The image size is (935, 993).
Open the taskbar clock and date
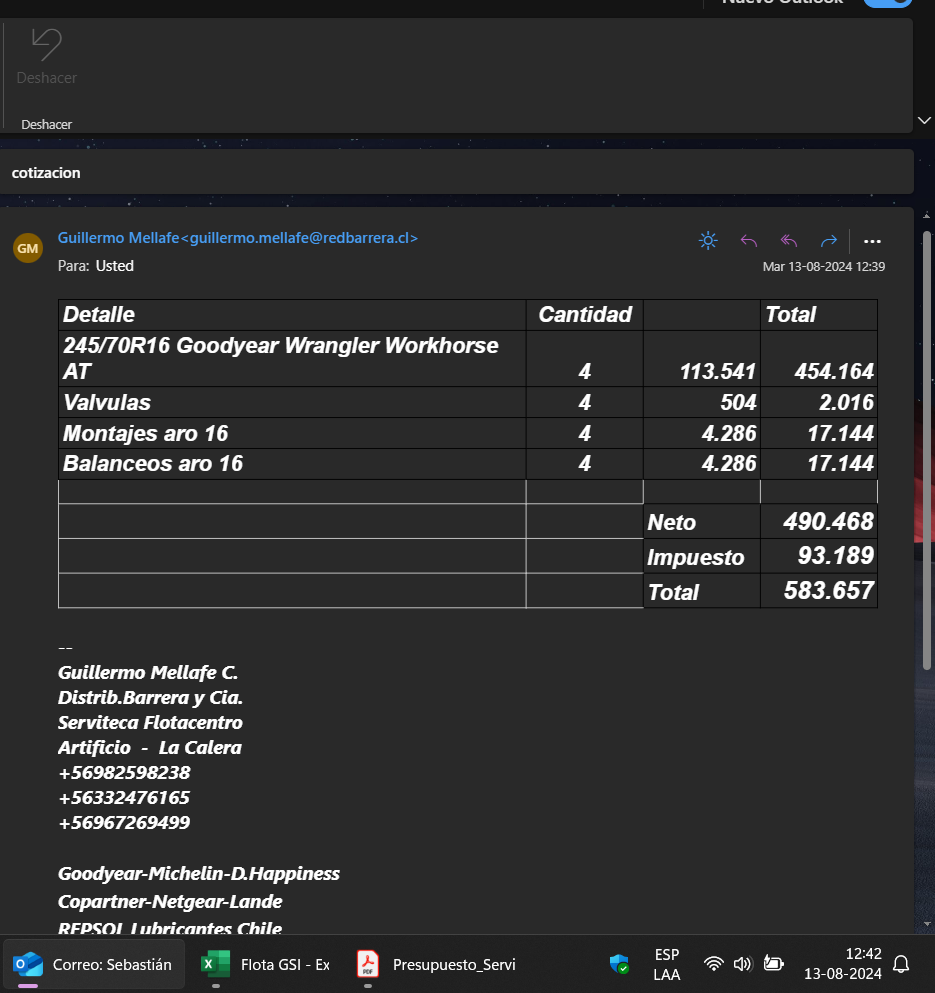pos(843,964)
